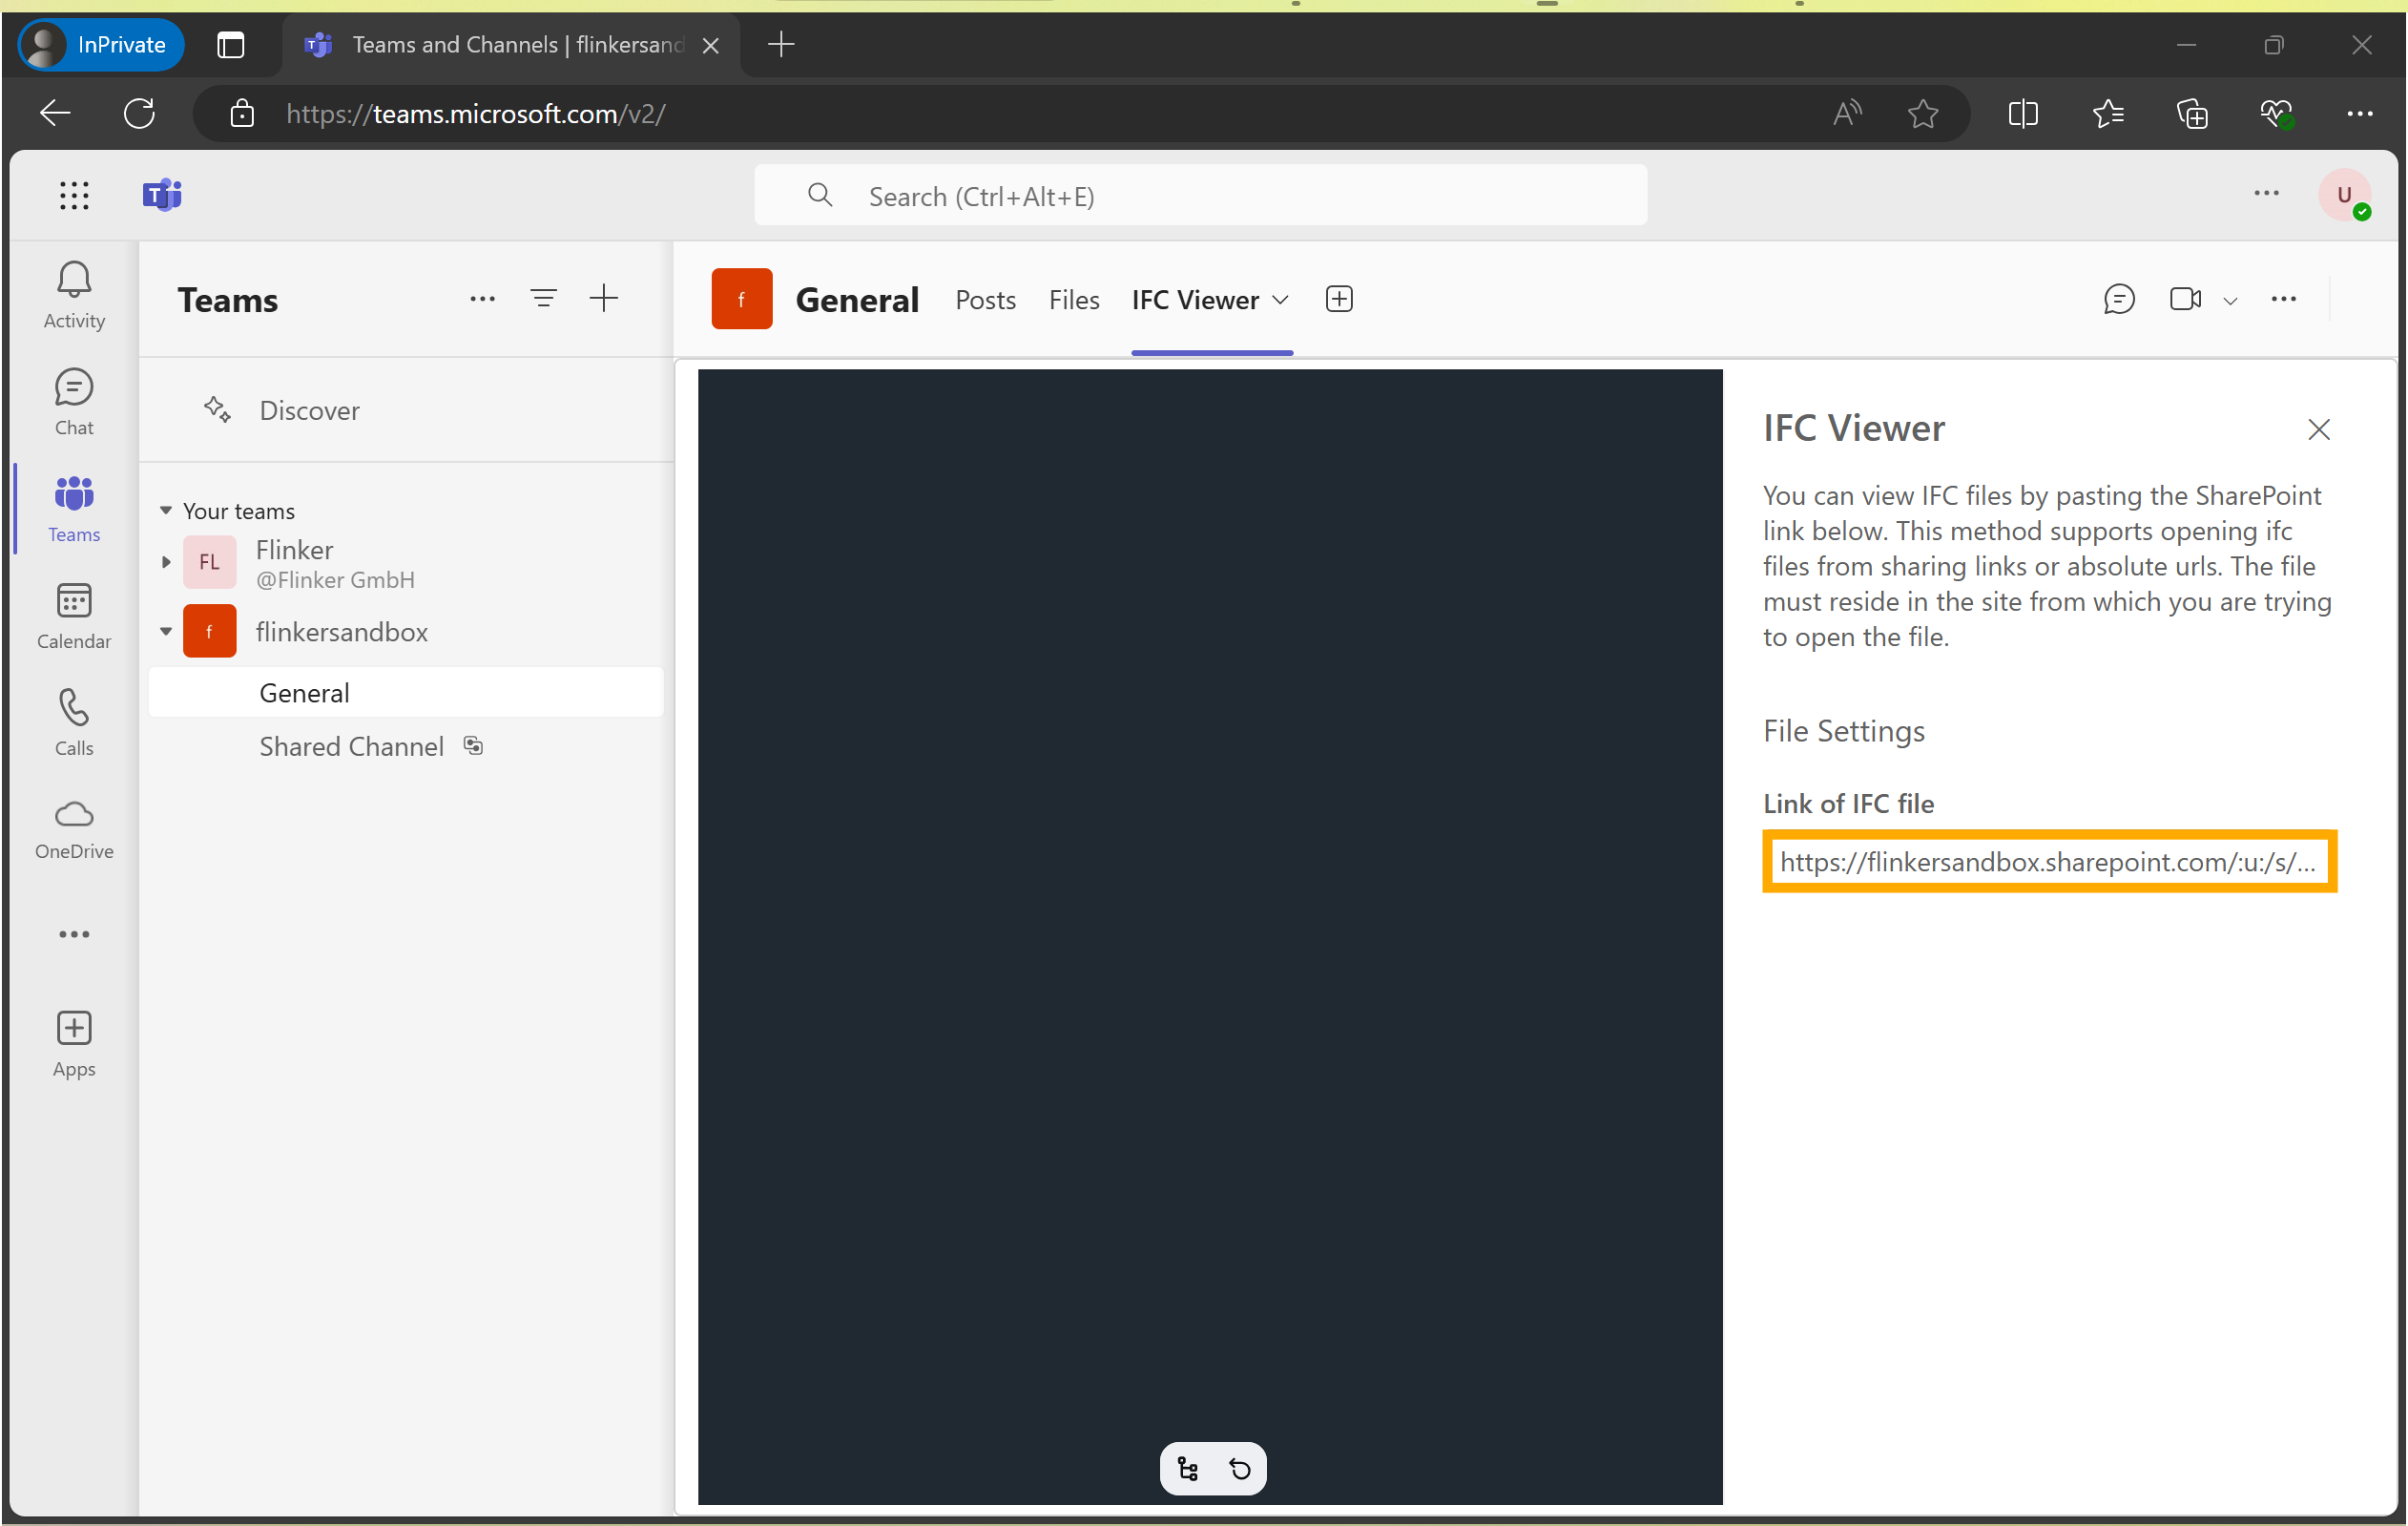Open the Apps store icon
The width and height of the screenshot is (2408, 1526).
(x=74, y=1043)
